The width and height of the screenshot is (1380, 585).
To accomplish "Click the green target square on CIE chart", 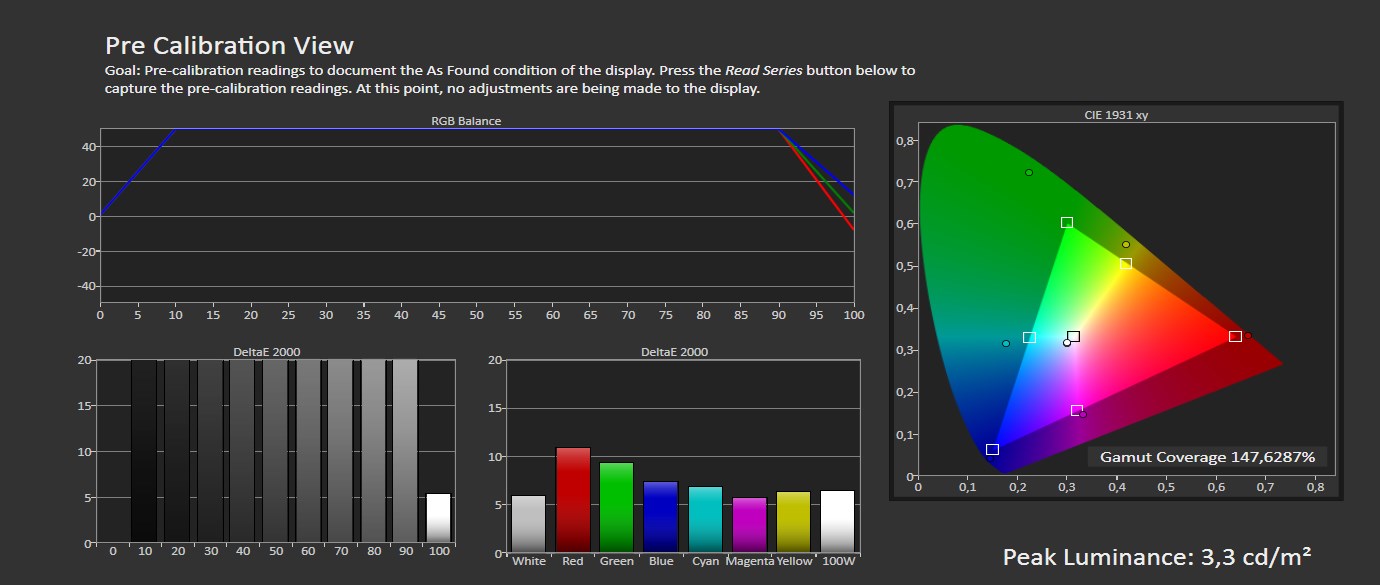I will click(x=1067, y=223).
